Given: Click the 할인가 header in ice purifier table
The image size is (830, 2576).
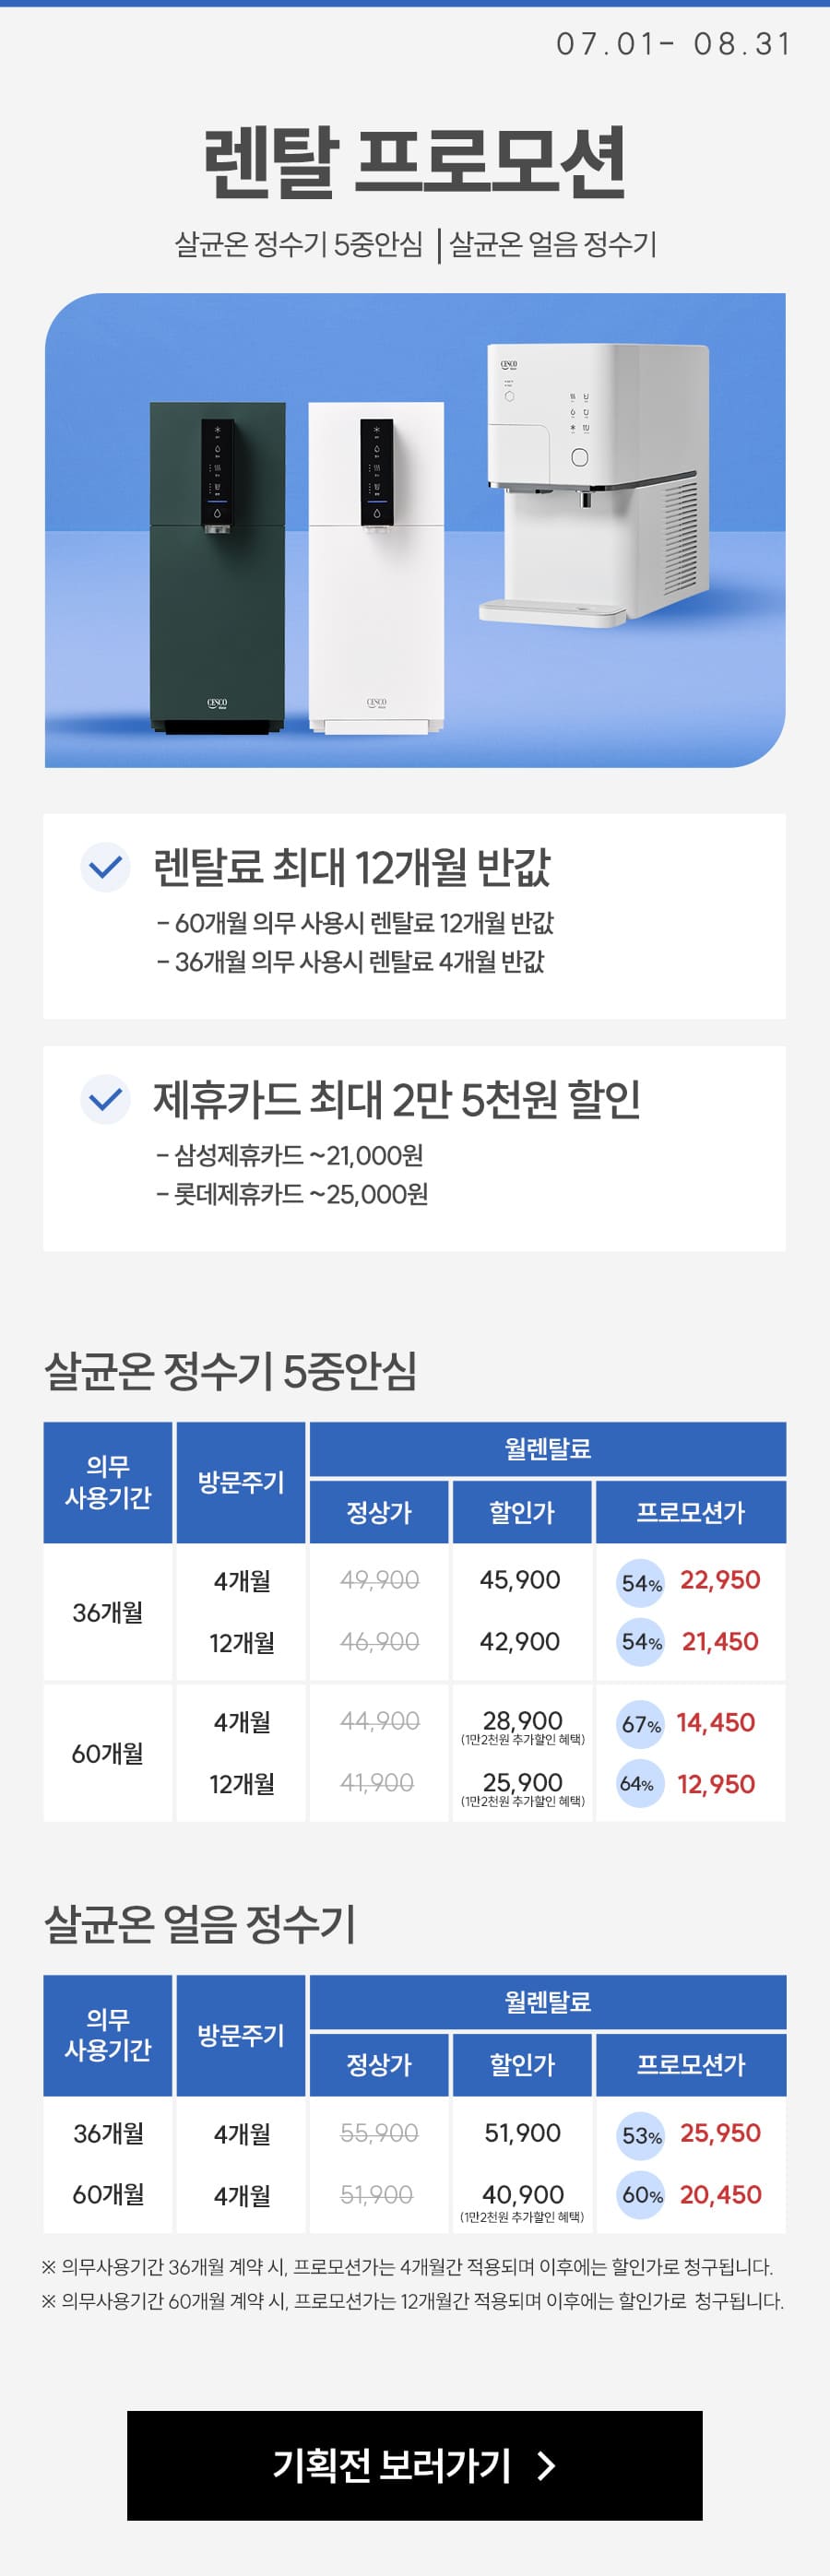Looking at the screenshot, I should 522,2064.
